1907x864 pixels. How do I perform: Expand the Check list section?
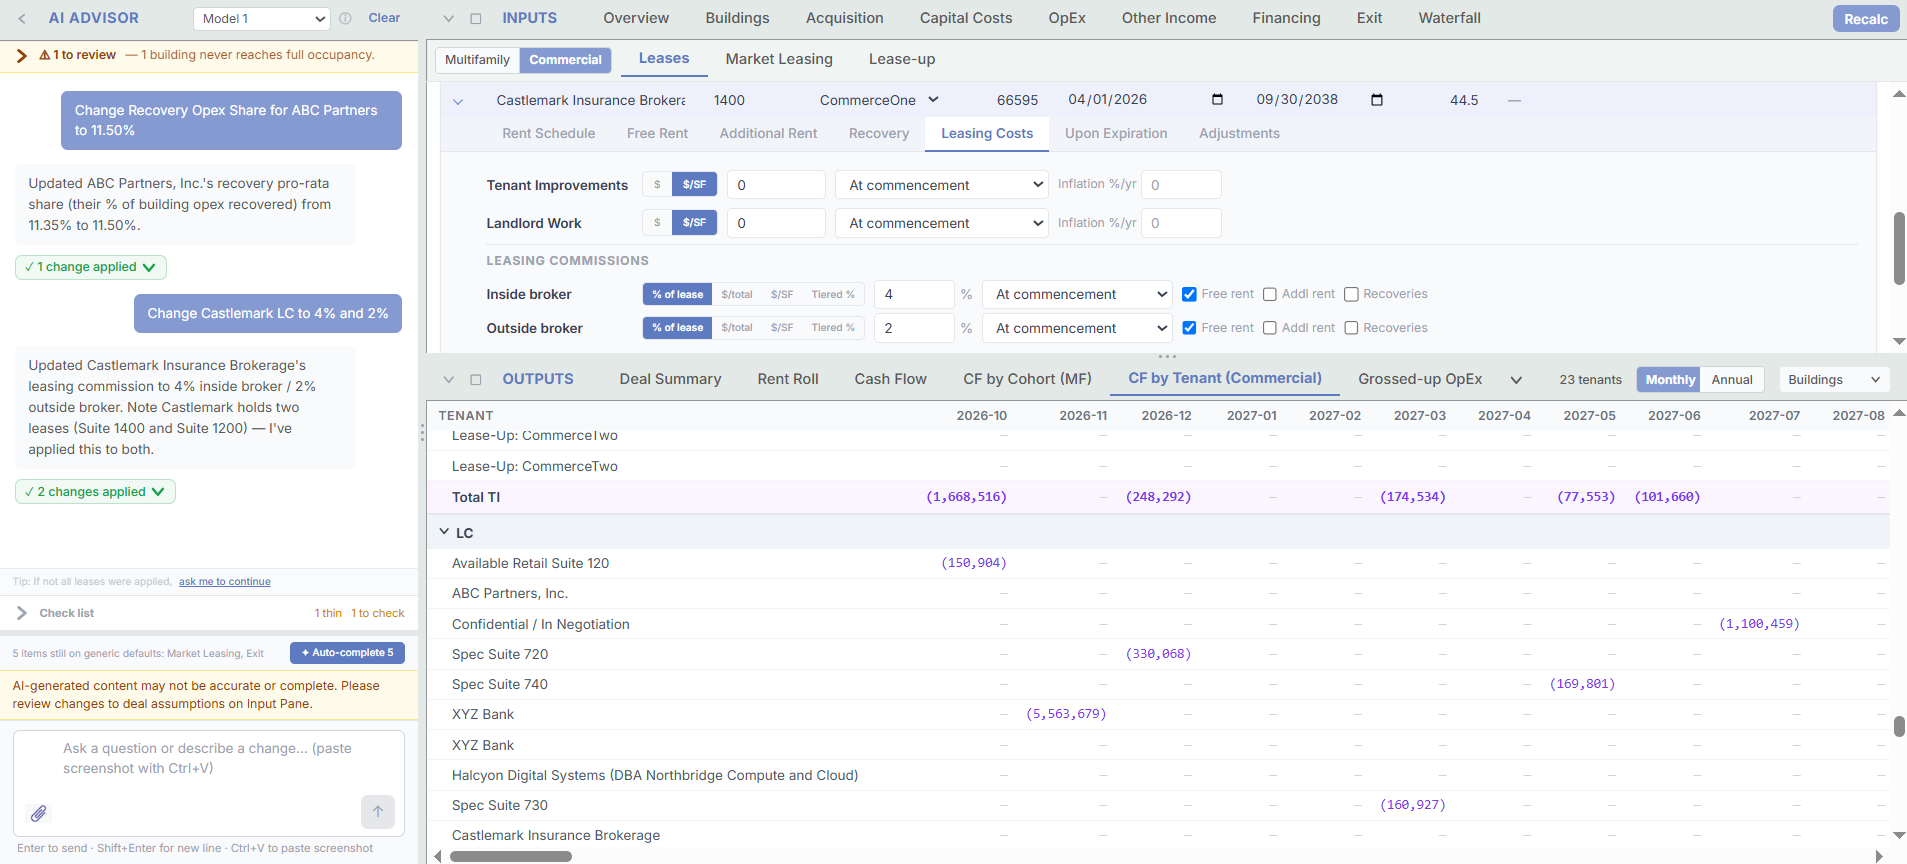click(21, 613)
